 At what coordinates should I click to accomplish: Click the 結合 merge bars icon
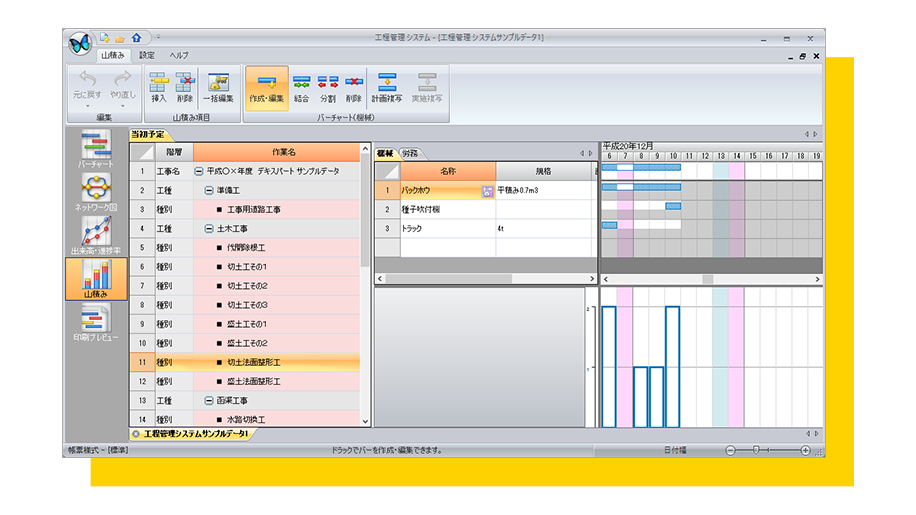[301, 88]
